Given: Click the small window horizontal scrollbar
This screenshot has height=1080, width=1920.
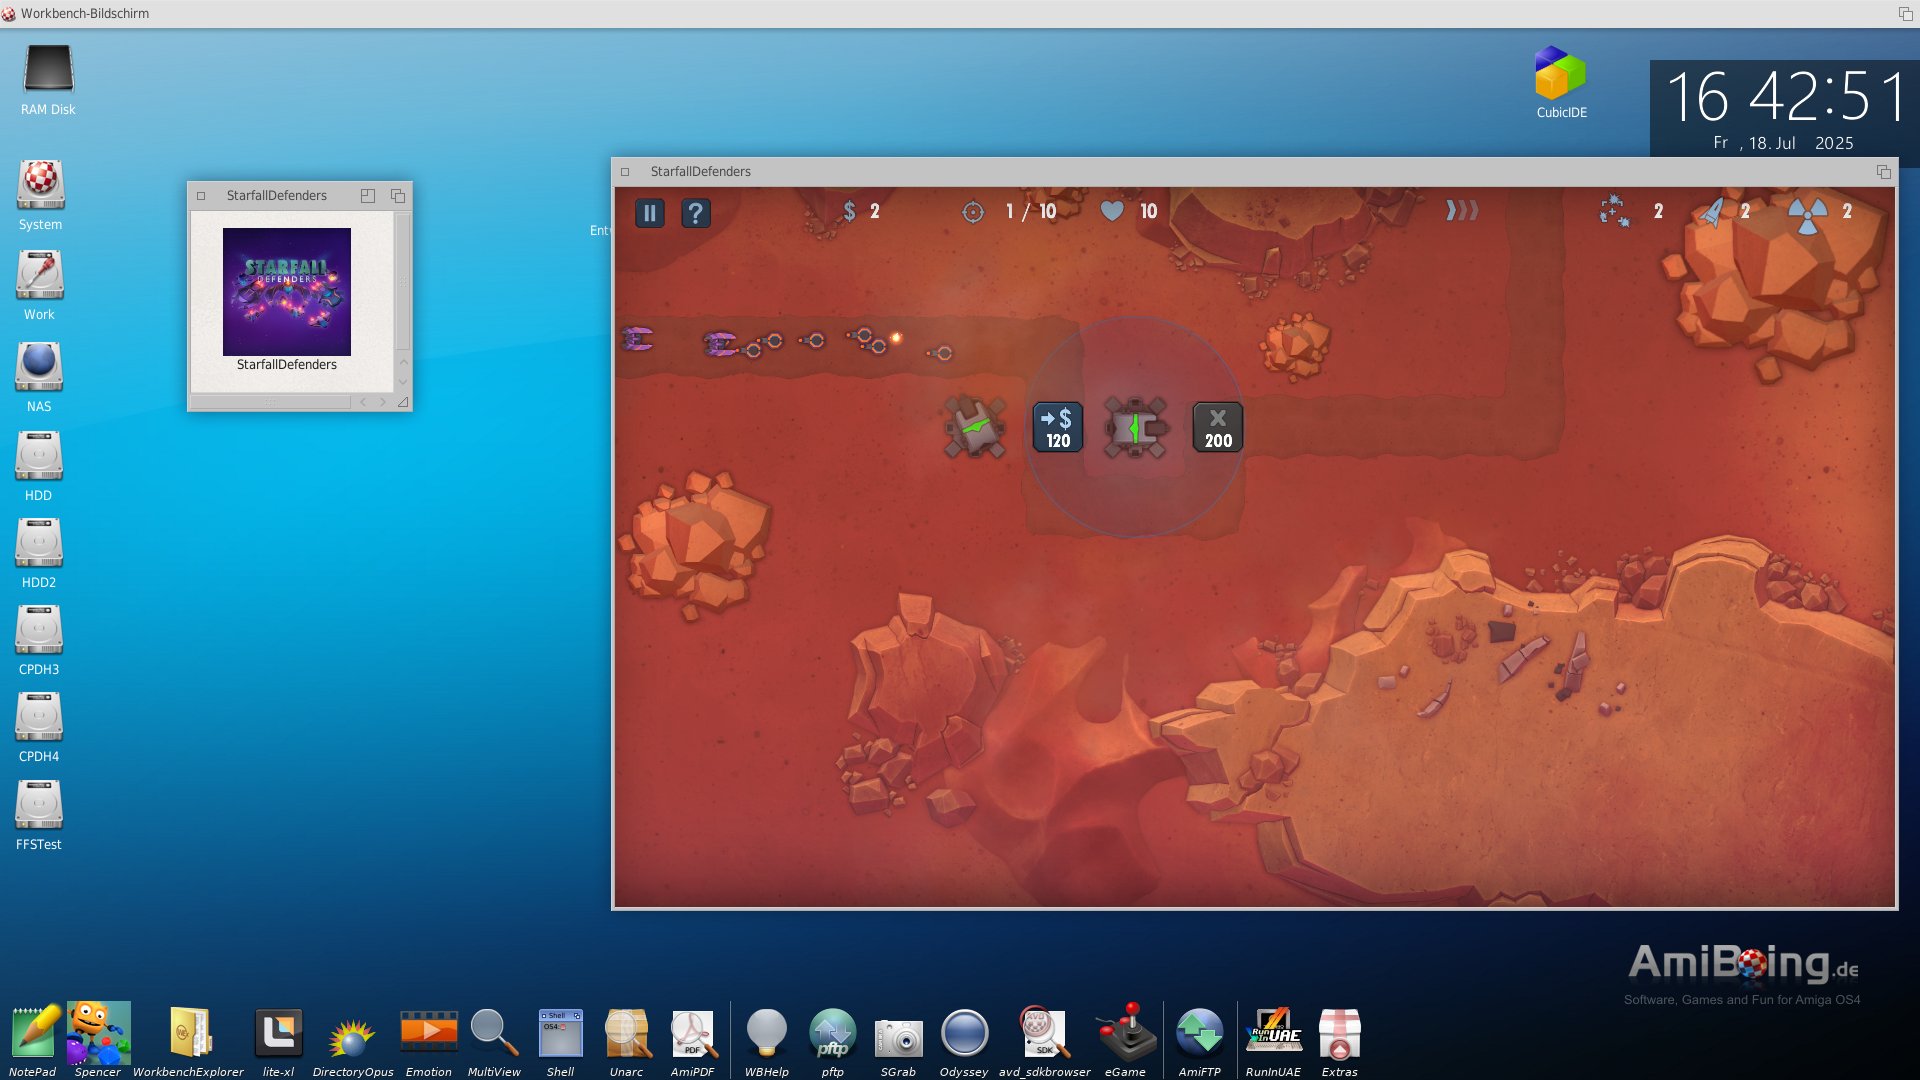Looking at the screenshot, I should [270, 402].
